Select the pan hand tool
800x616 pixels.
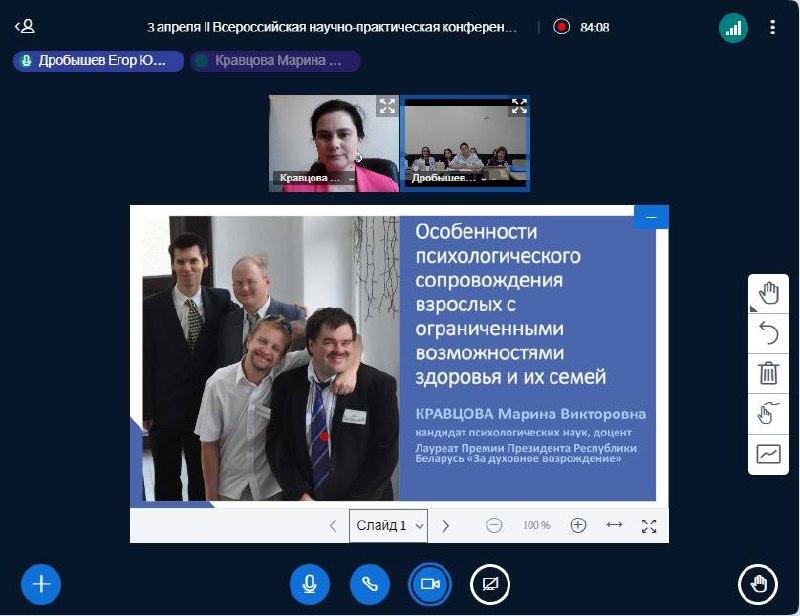[x=768, y=294]
